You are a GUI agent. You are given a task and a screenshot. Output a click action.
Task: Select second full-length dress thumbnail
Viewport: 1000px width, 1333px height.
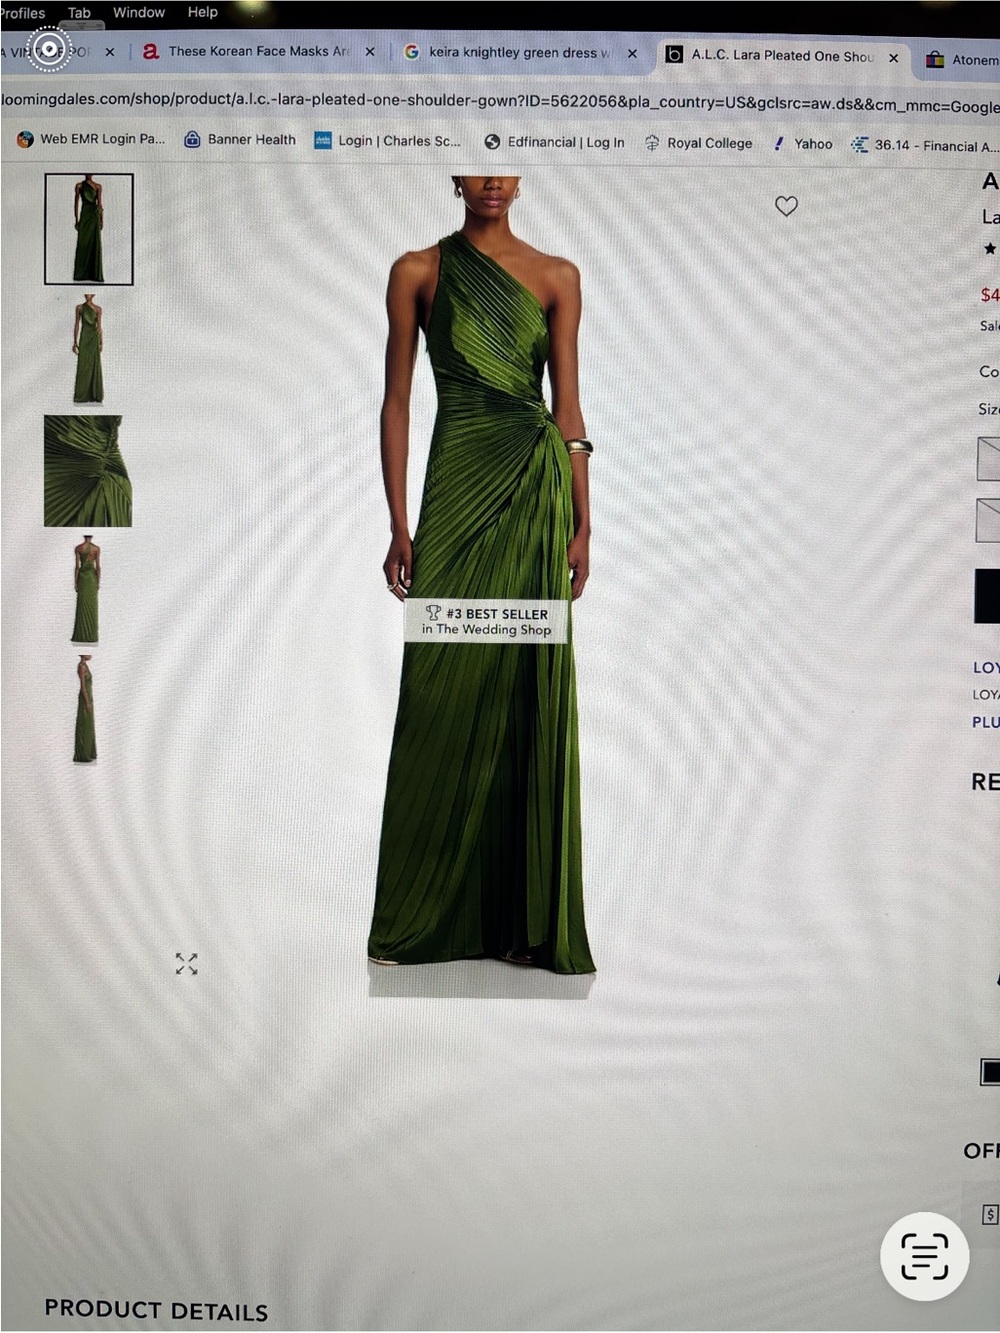coord(88,350)
